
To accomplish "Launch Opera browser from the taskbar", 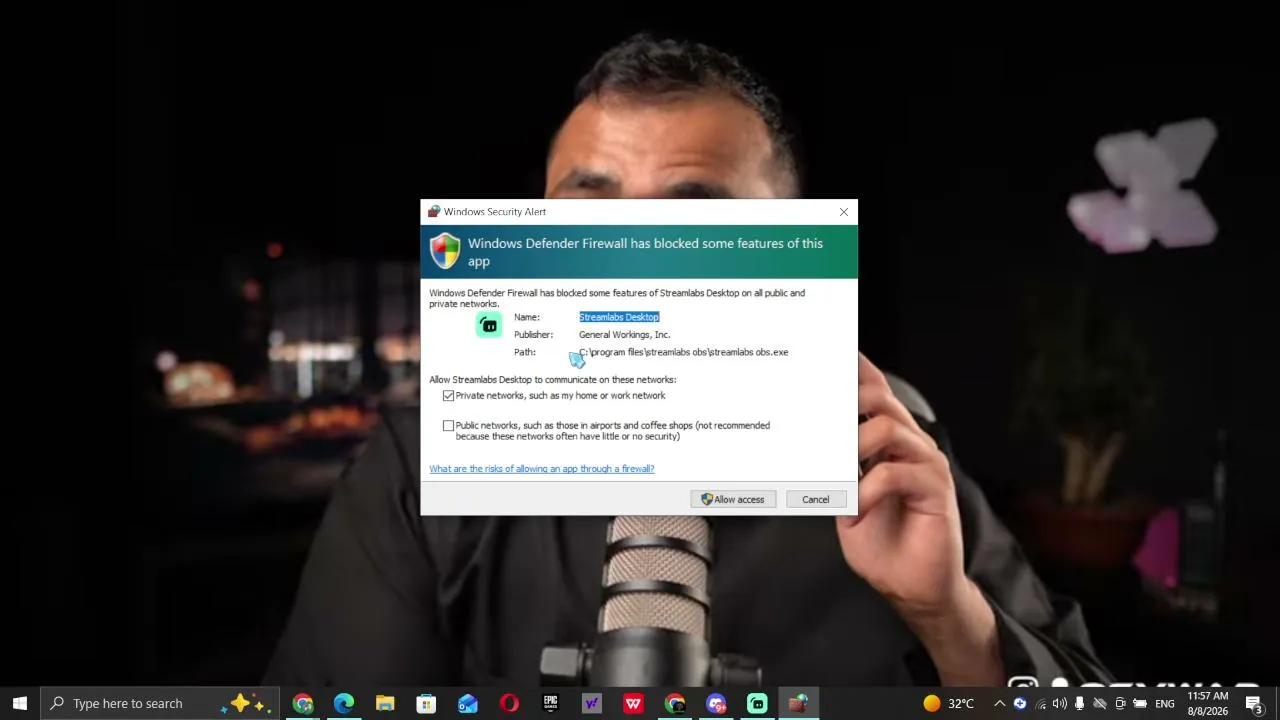I will (509, 703).
